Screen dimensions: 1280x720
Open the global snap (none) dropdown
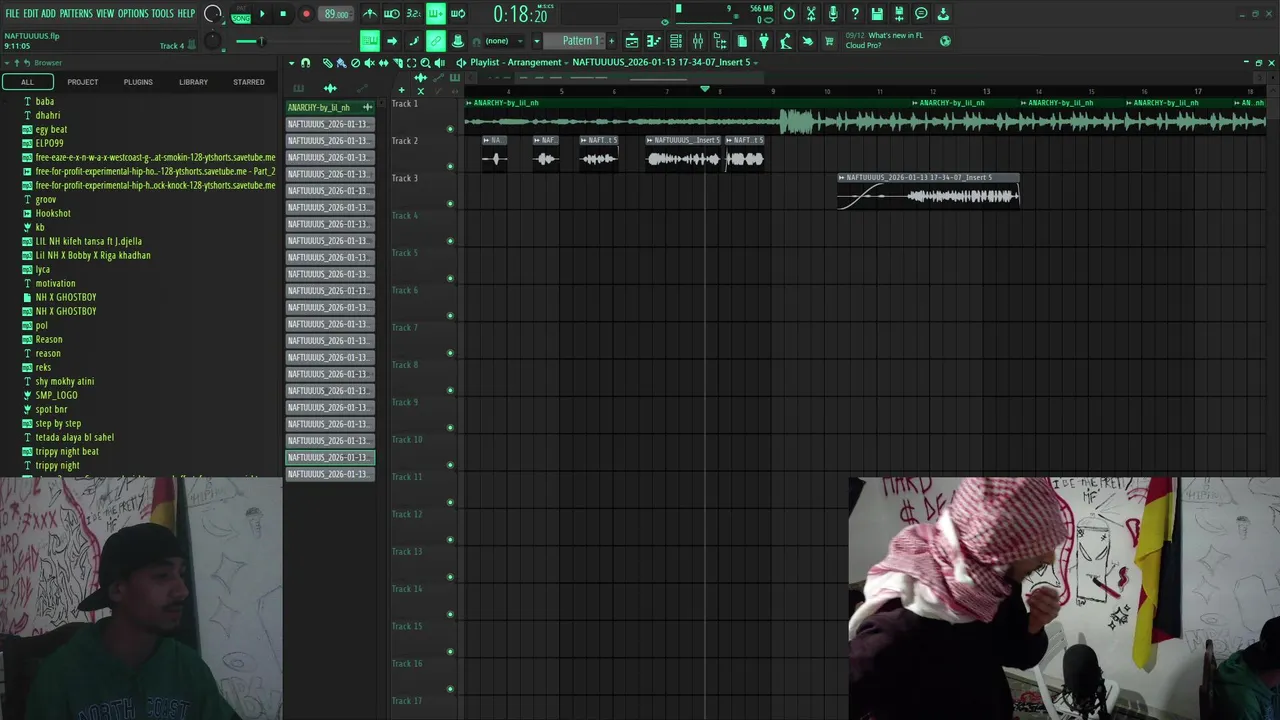[x=503, y=41]
